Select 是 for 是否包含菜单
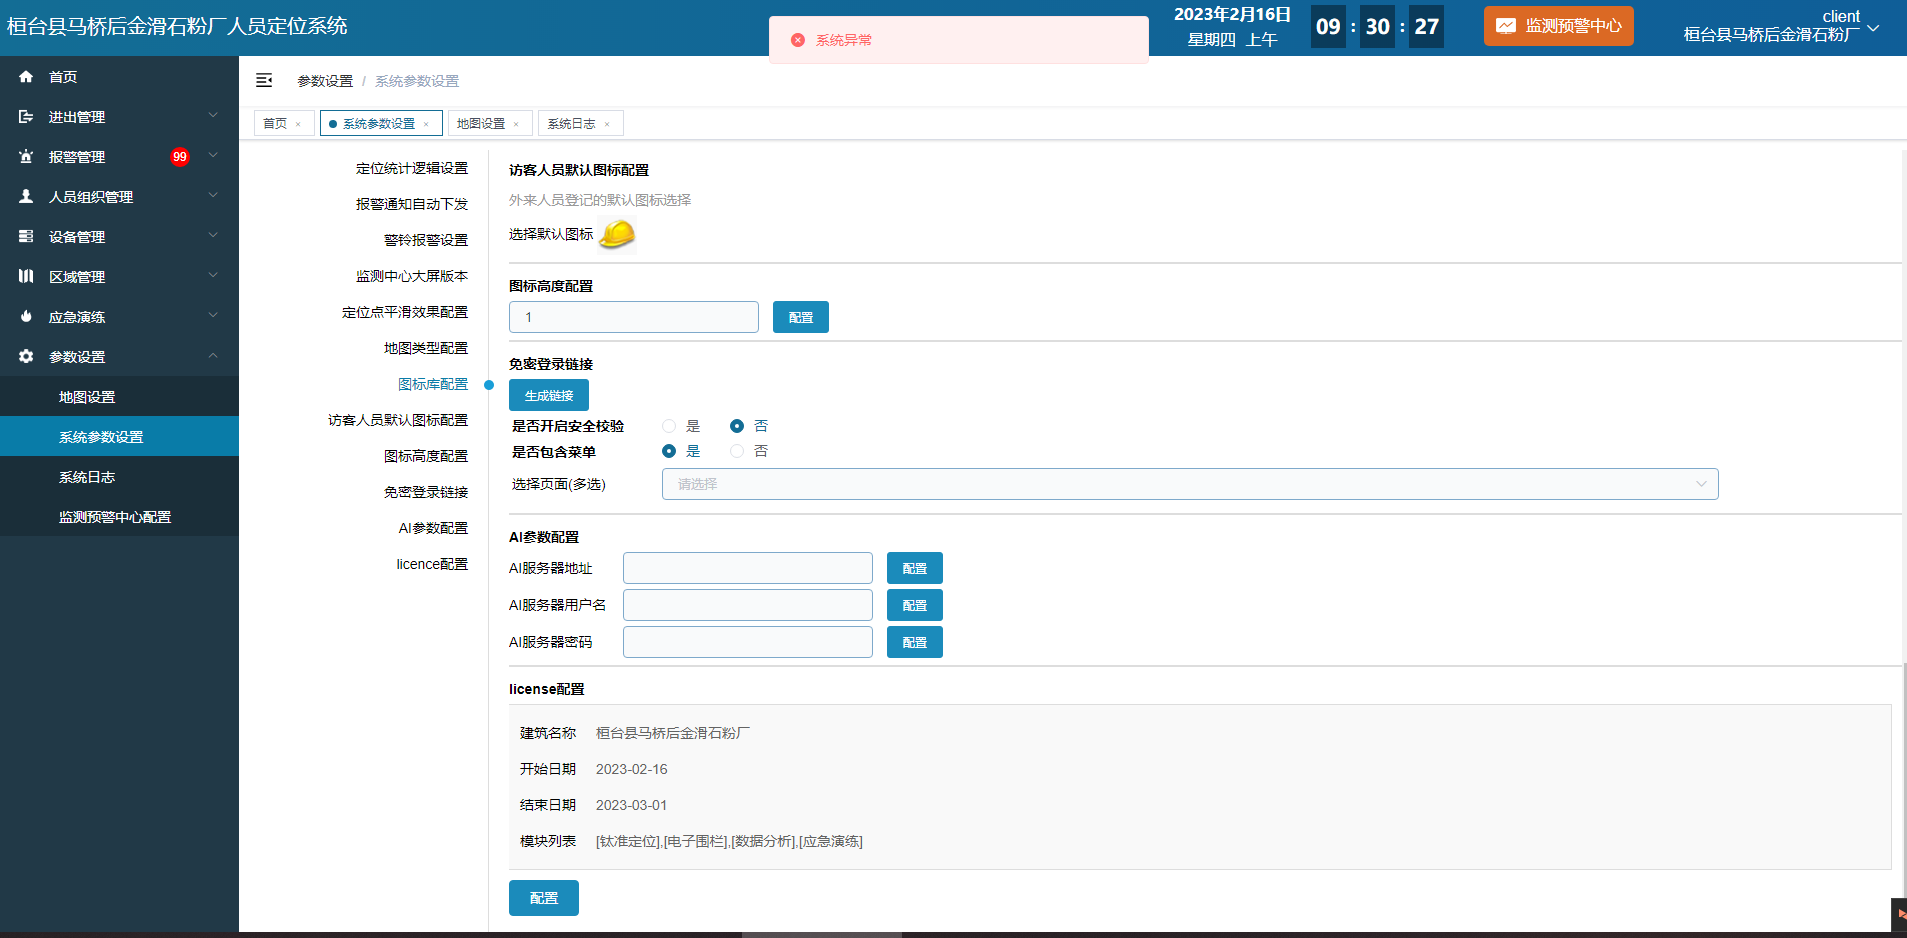1907x938 pixels. pyautogui.click(x=669, y=451)
